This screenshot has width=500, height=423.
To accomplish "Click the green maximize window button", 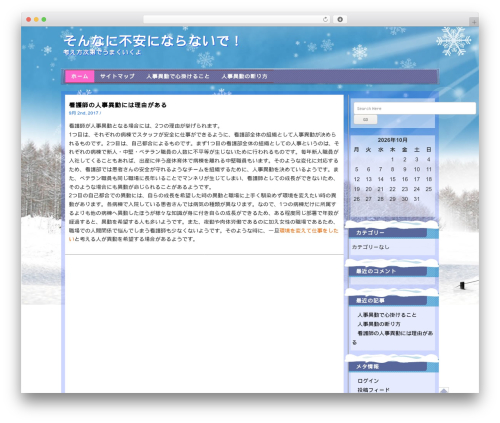I will tap(44, 19).
